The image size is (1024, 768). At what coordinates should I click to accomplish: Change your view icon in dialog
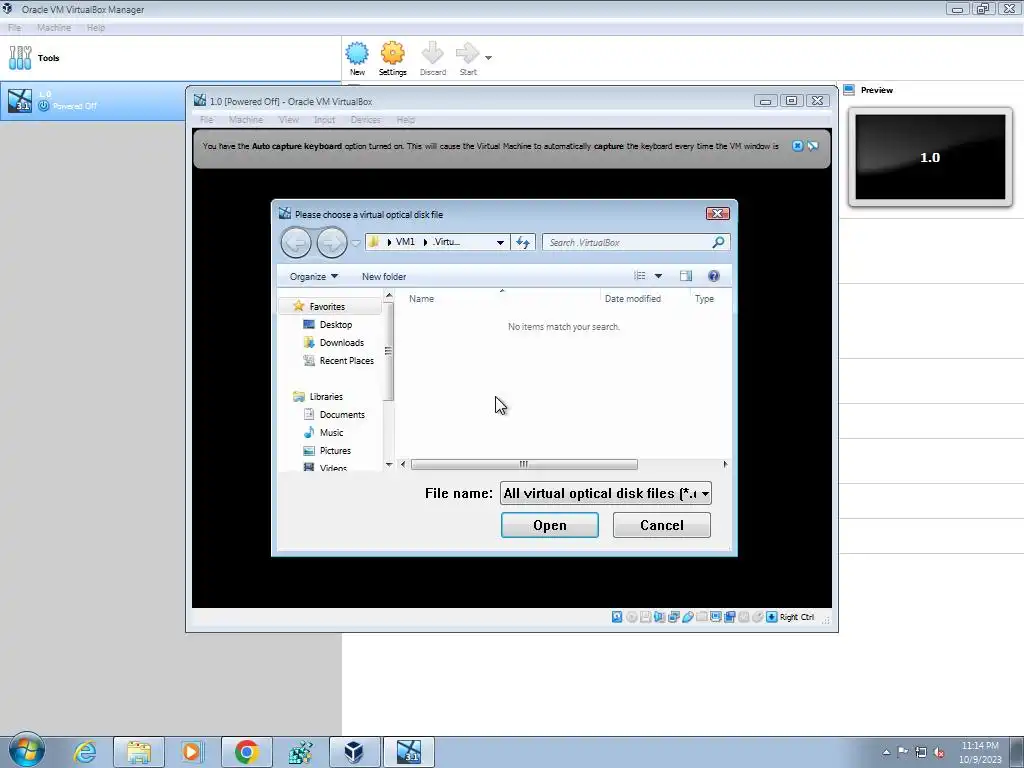point(640,276)
